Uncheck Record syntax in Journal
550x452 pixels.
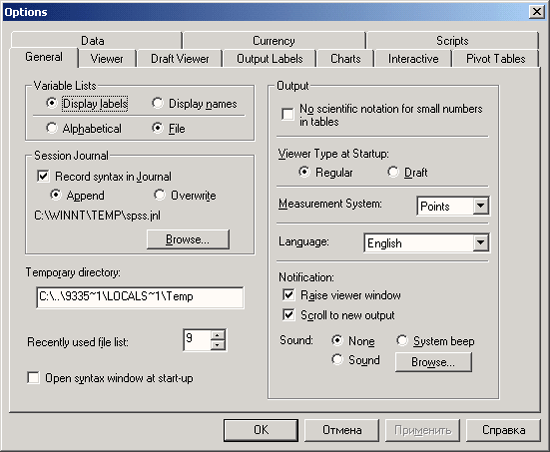click(x=43, y=176)
